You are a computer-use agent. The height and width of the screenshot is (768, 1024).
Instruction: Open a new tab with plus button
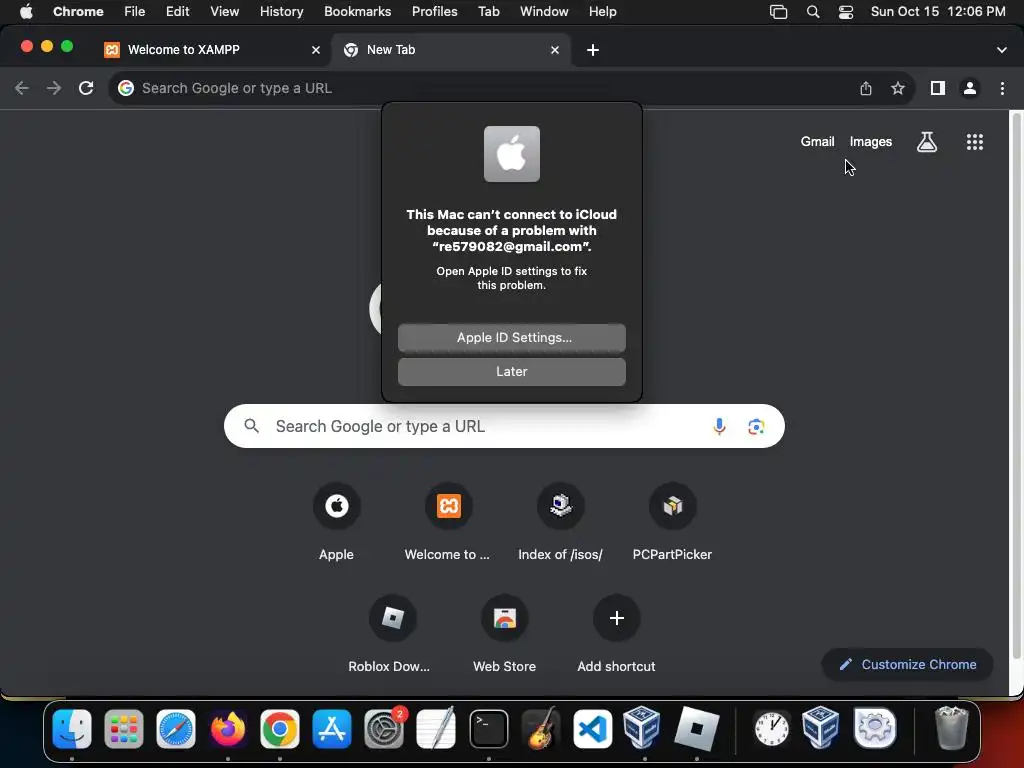pos(593,50)
